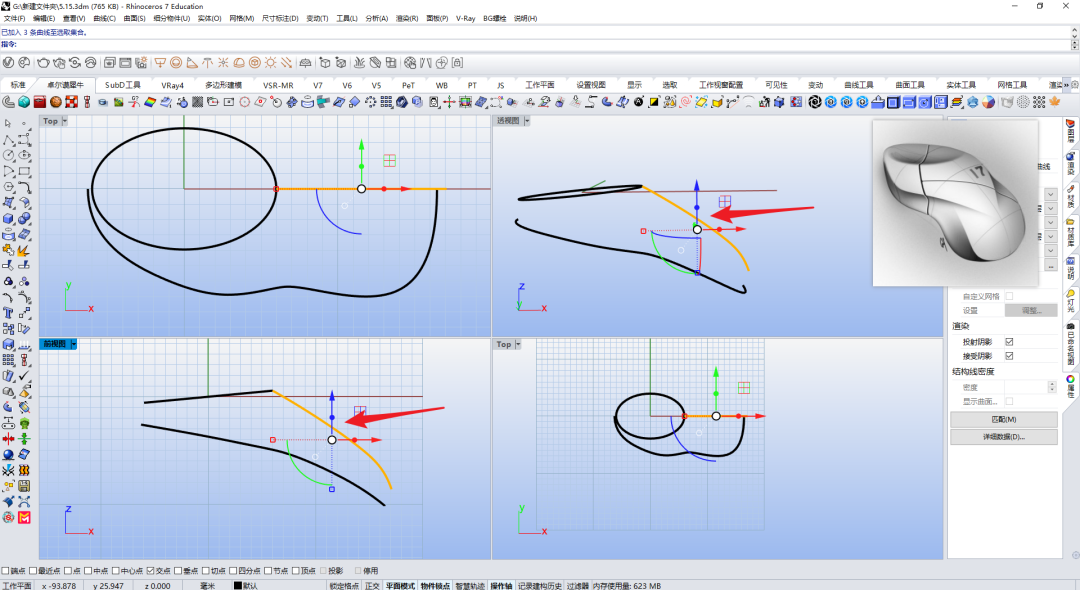Screen dimensions: 1080x590
Task: Open Top viewport title dropdown arrow upper-left
Action: 65,121
